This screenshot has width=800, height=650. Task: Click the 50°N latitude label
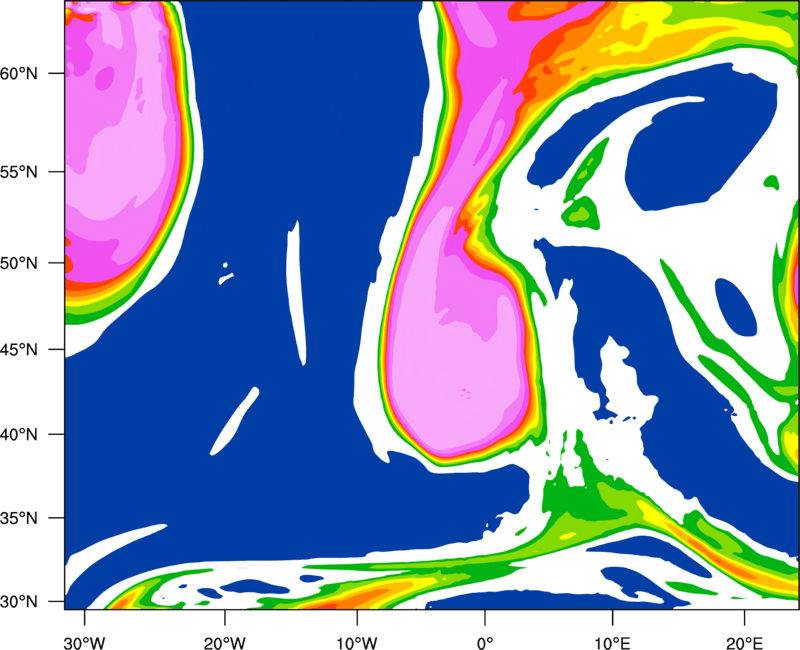[x=19, y=263]
